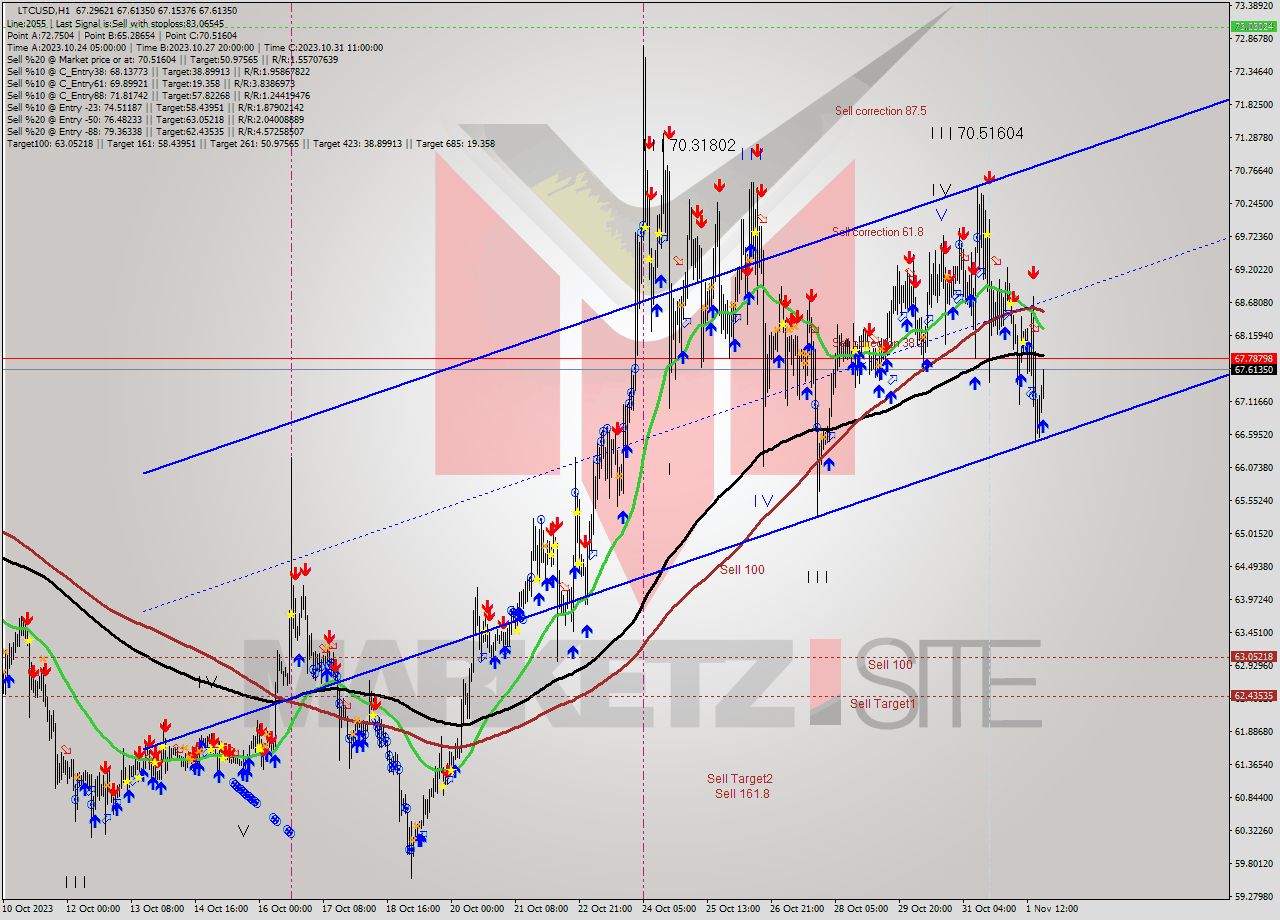Click the '24 Oct 05:00' time label
The height and width of the screenshot is (920, 1280).
pyautogui.click(x=669, y=909)
